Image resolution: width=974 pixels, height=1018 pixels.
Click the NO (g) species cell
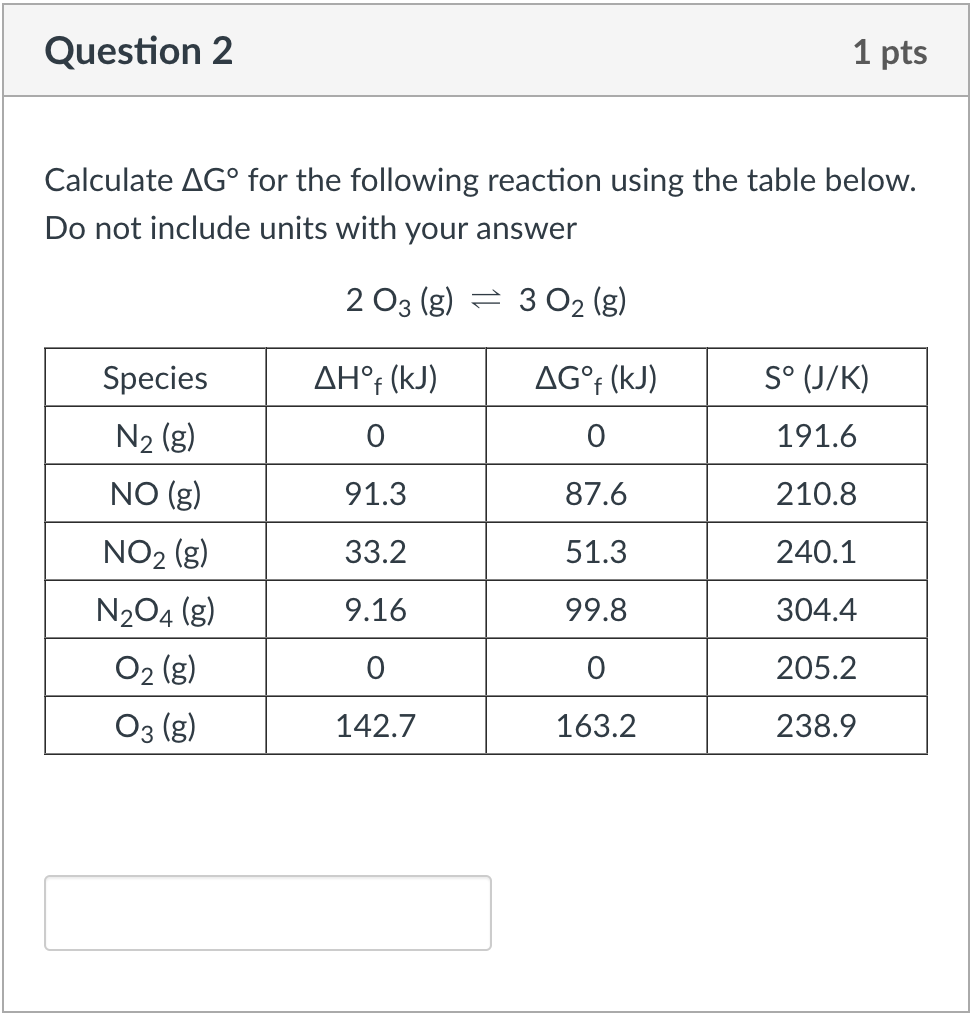(x=155, y=493)
